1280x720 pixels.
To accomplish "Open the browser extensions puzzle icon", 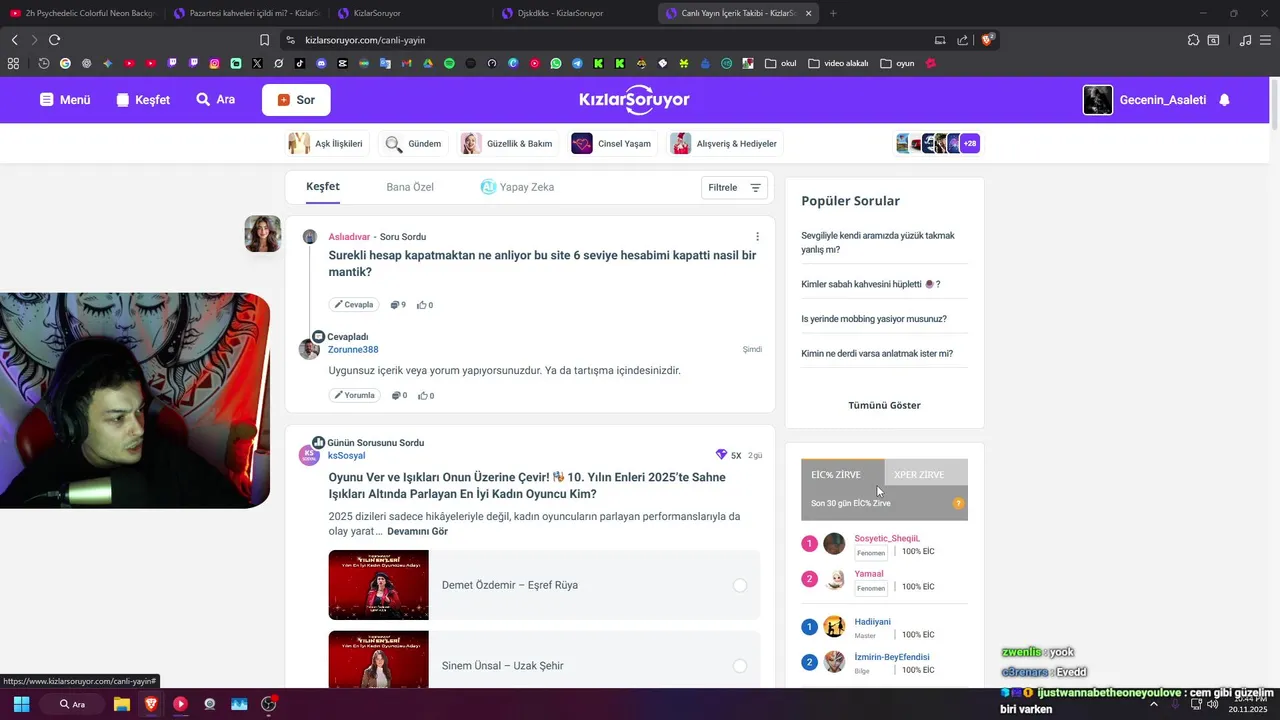I will click(x=1193, y=40).
